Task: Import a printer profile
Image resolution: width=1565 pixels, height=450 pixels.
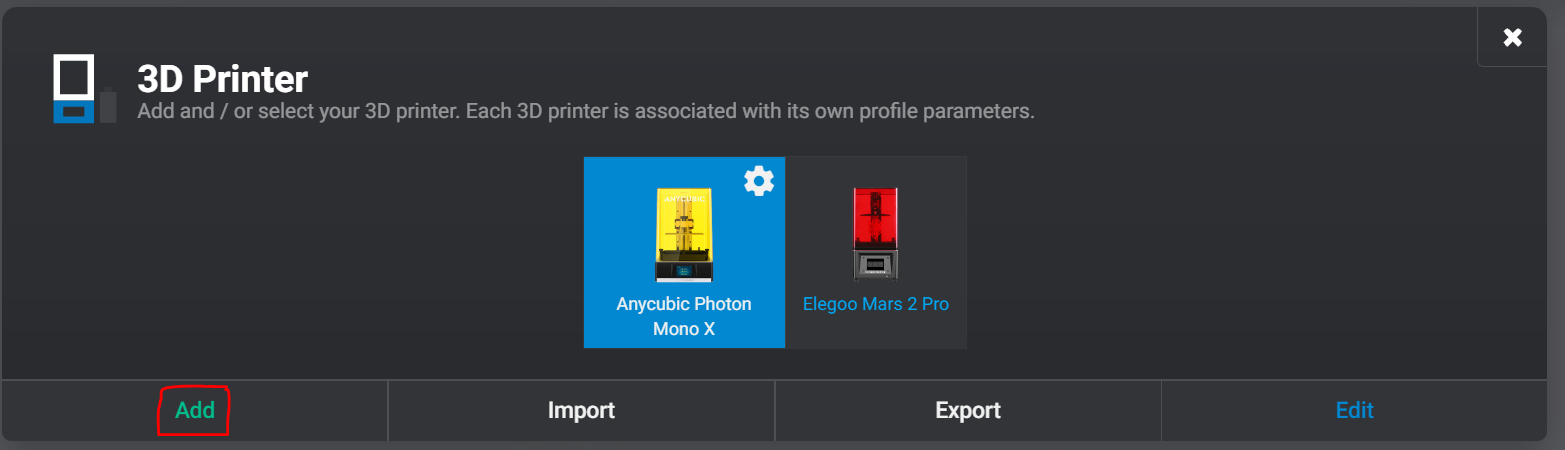Action: pos(581,410)
